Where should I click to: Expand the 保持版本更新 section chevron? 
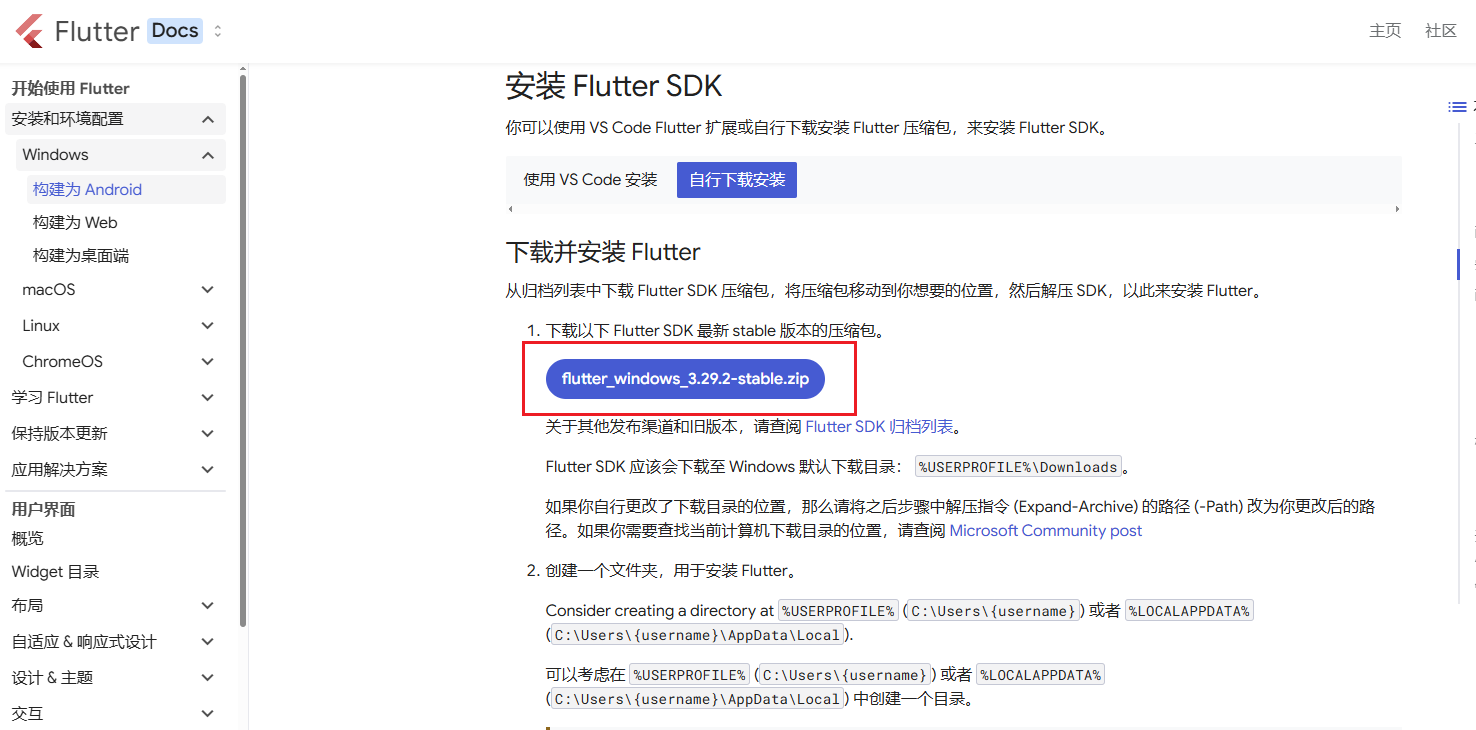208,434
